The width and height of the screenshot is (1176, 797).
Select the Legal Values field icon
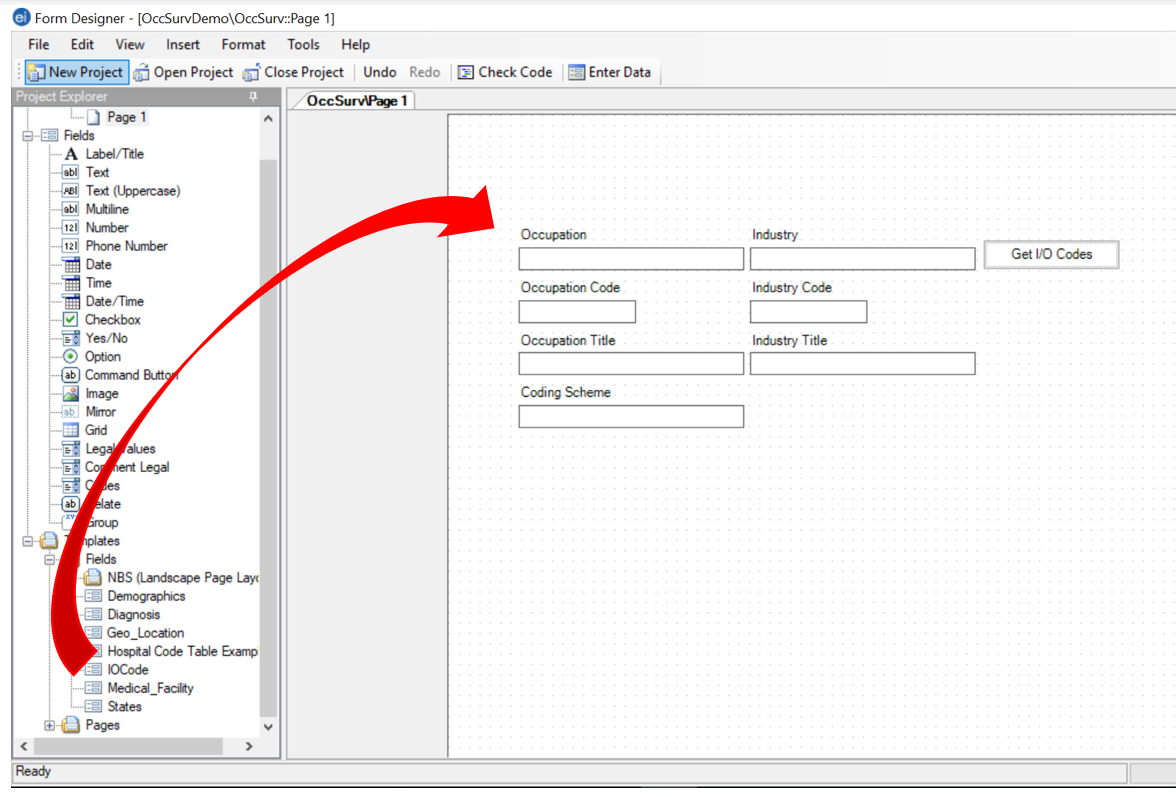pos(71,448)
